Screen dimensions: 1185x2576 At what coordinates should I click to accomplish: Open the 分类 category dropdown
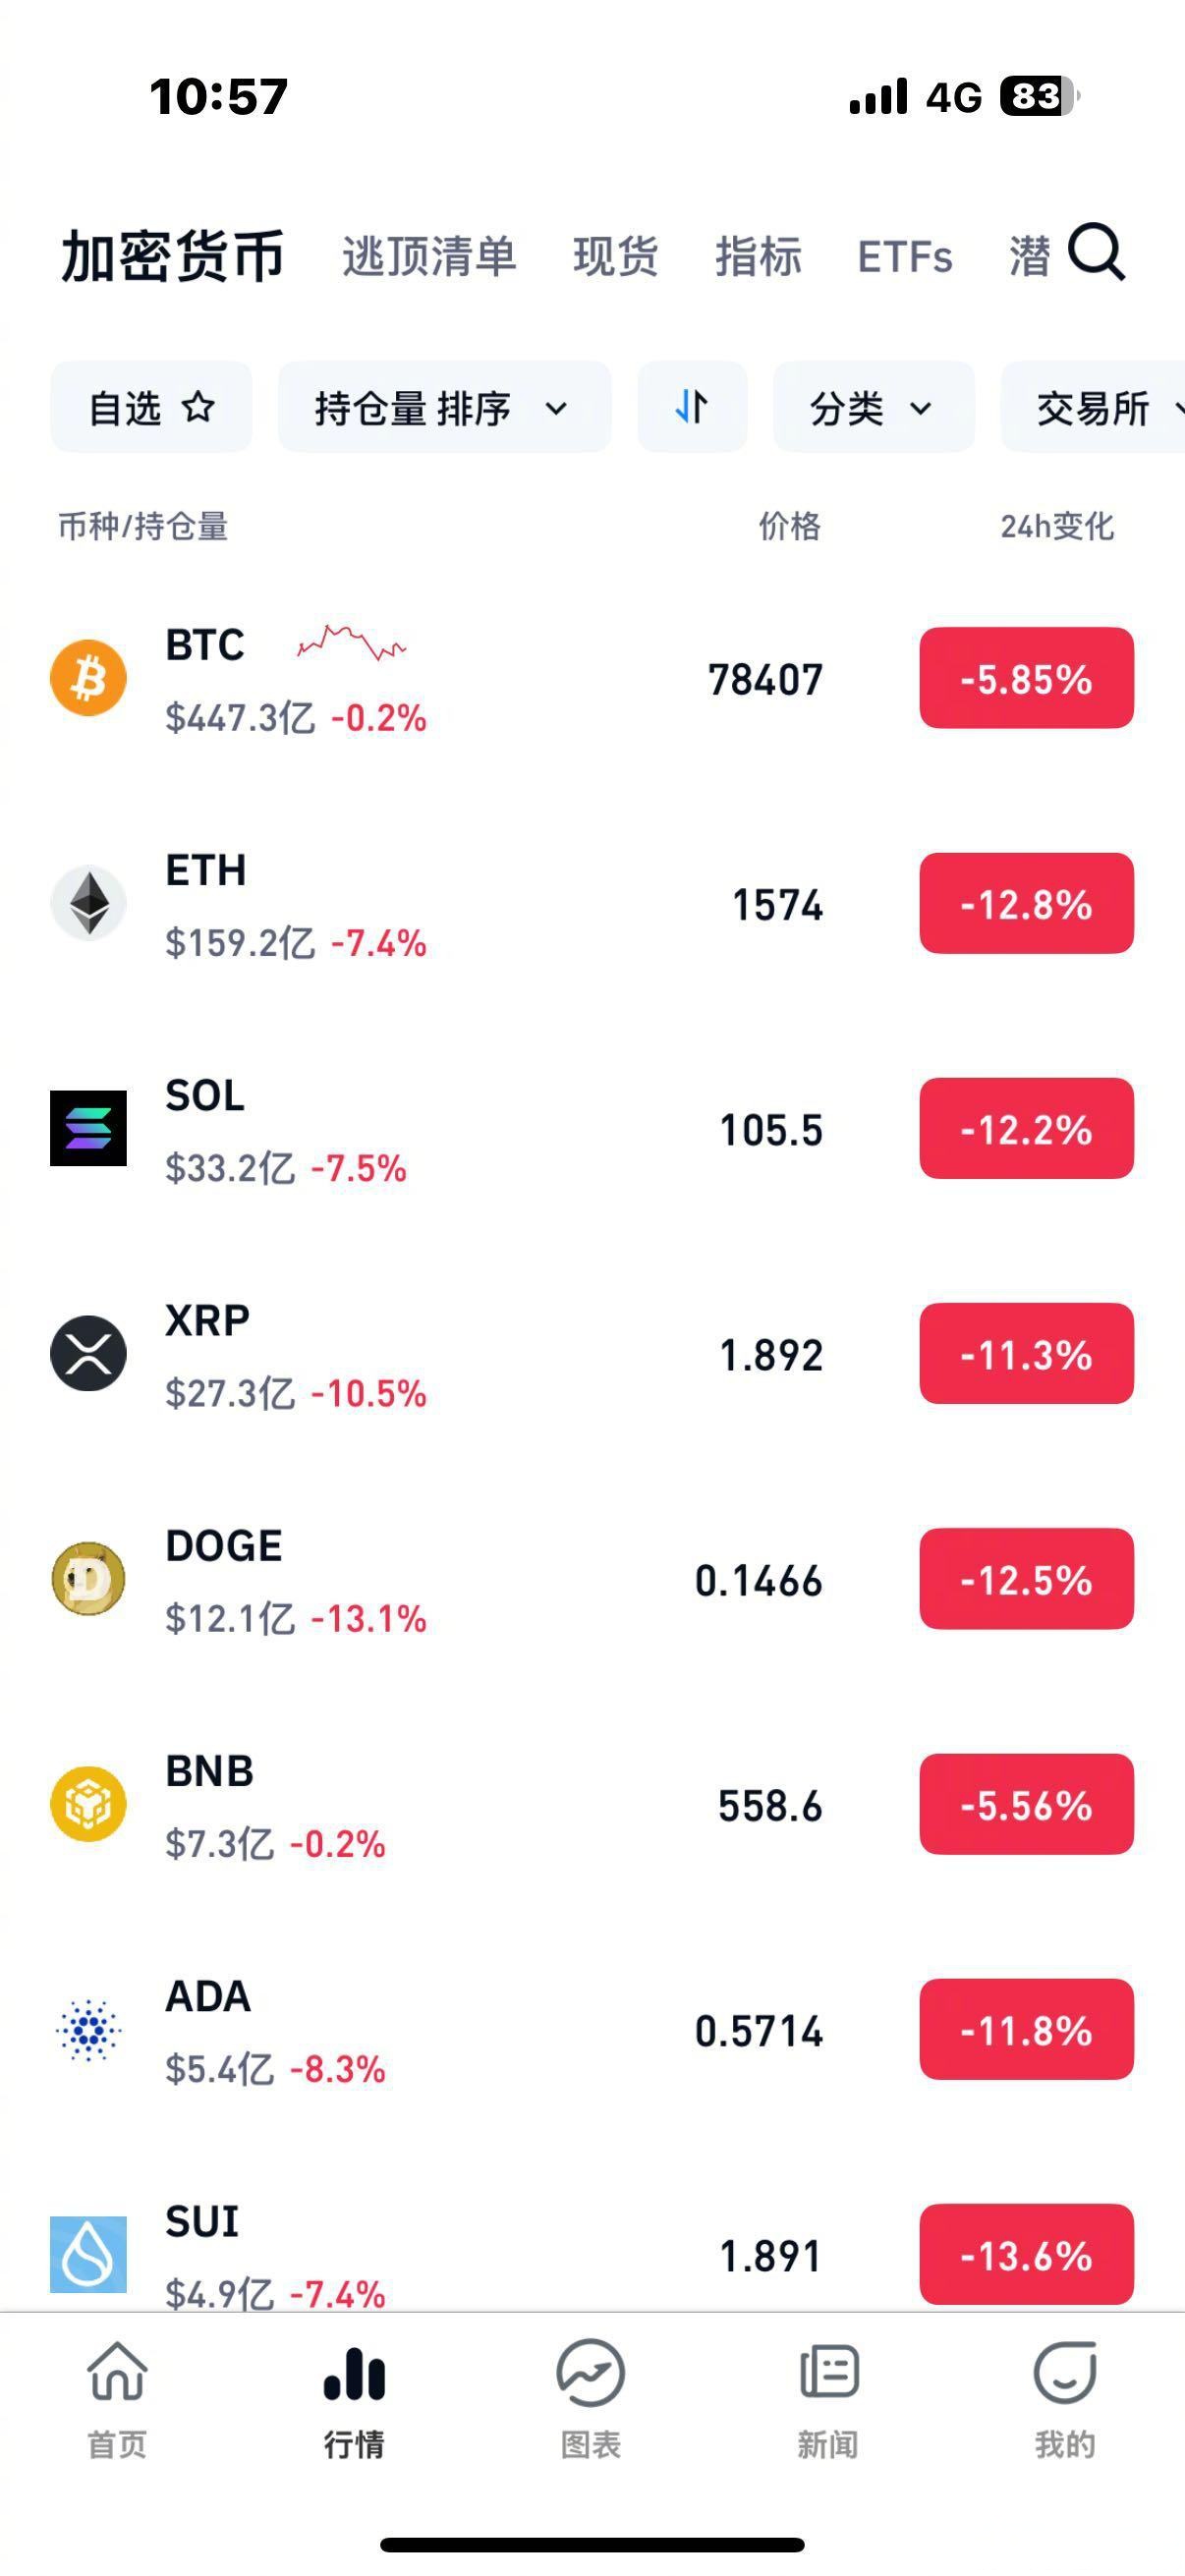click(x=872, y=407)
